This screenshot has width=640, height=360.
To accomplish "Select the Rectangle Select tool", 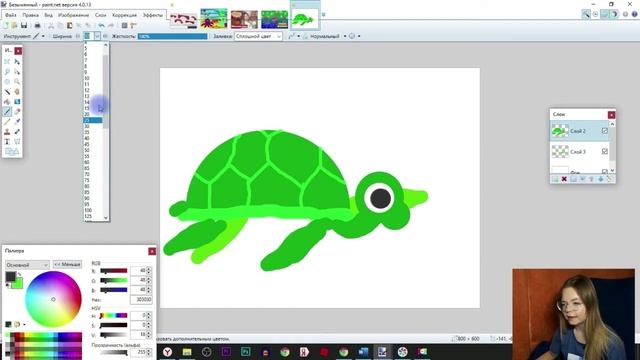I will point(7,62).
